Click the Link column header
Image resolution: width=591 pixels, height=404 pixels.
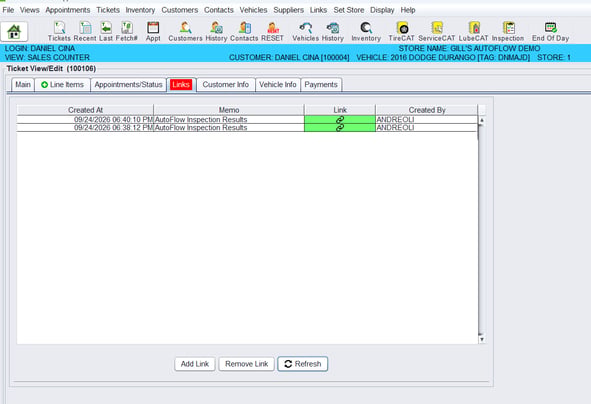[x=340, y=110]
